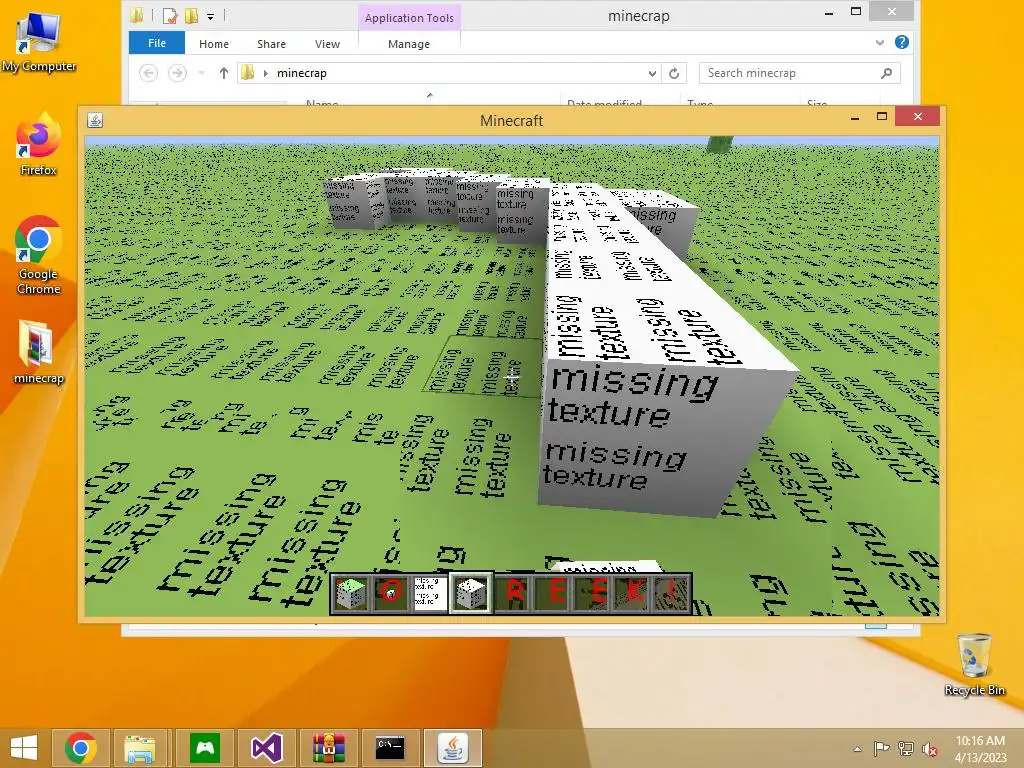Minimize the Minecraft window

[855, 118]
